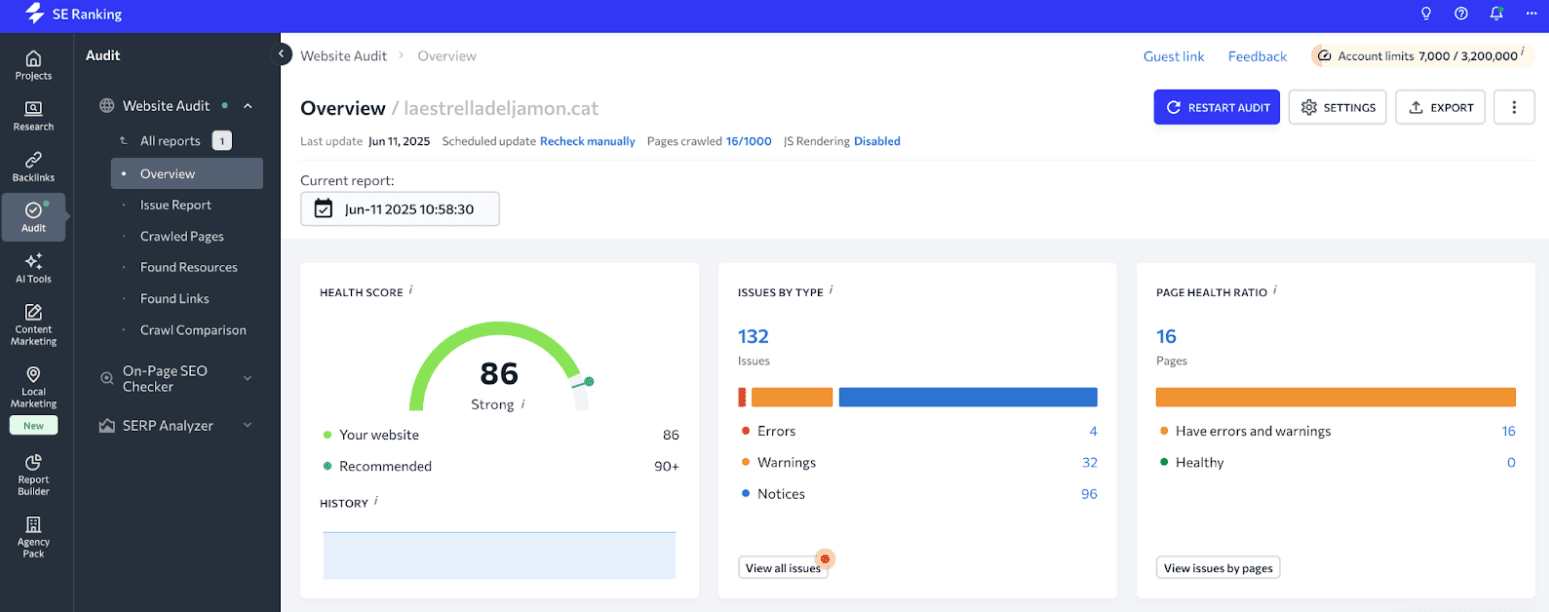Image resolution: width=1549 pixels, height=612 pixels.
Task: Open the help question mark icon
Action: [1461, 14]
